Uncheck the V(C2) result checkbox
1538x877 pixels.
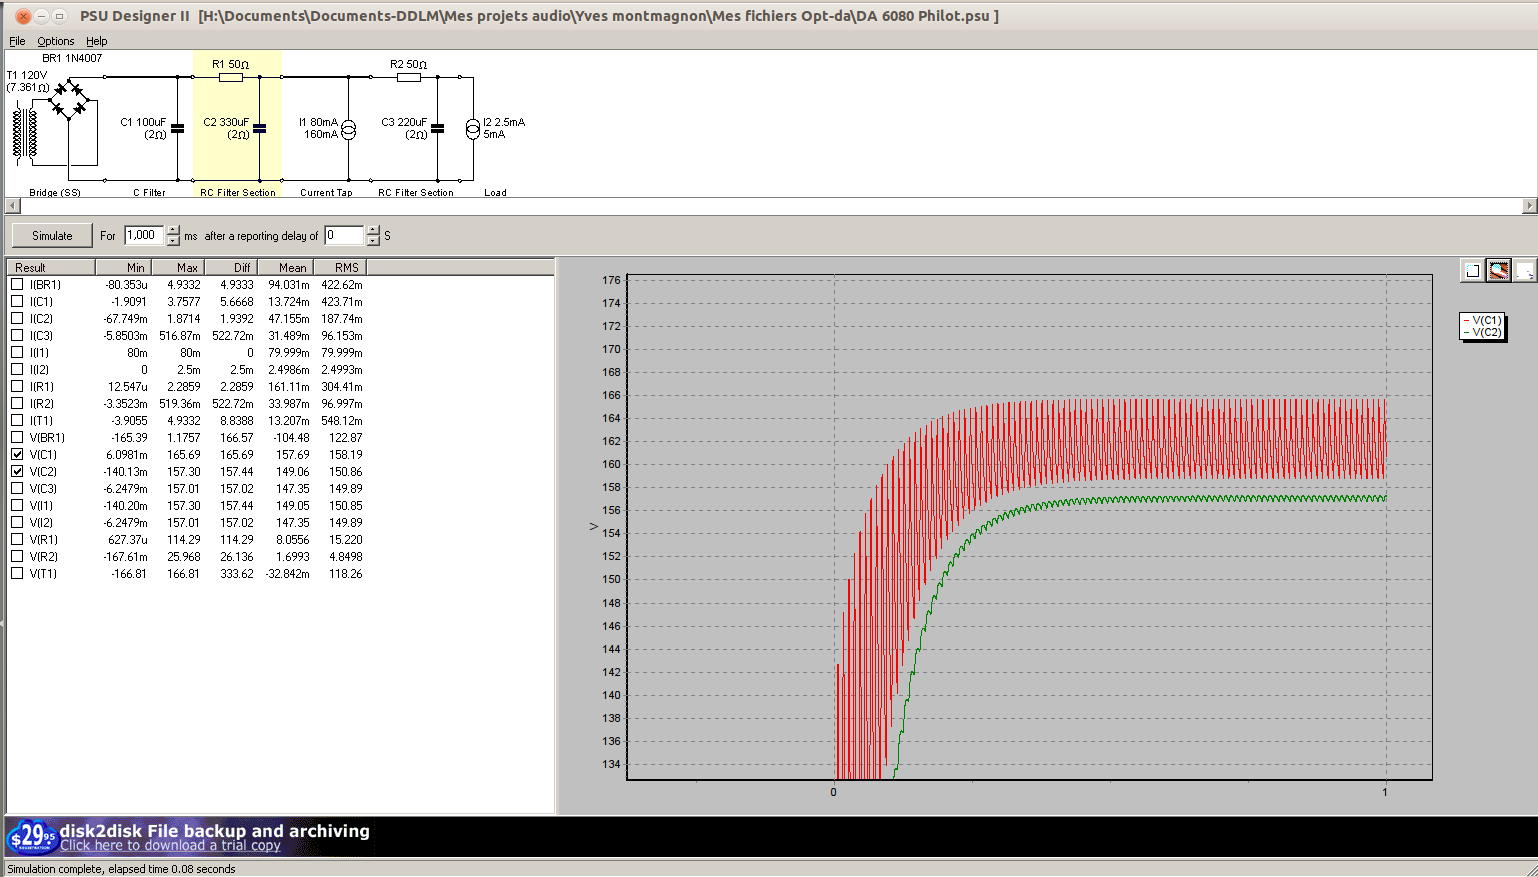[17, 471]
